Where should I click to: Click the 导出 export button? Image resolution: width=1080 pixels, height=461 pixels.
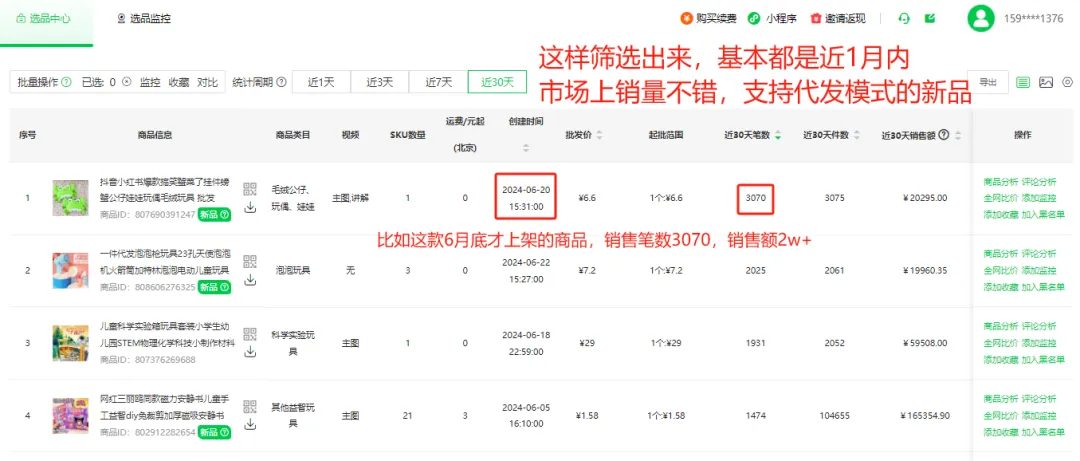[988, 82]
